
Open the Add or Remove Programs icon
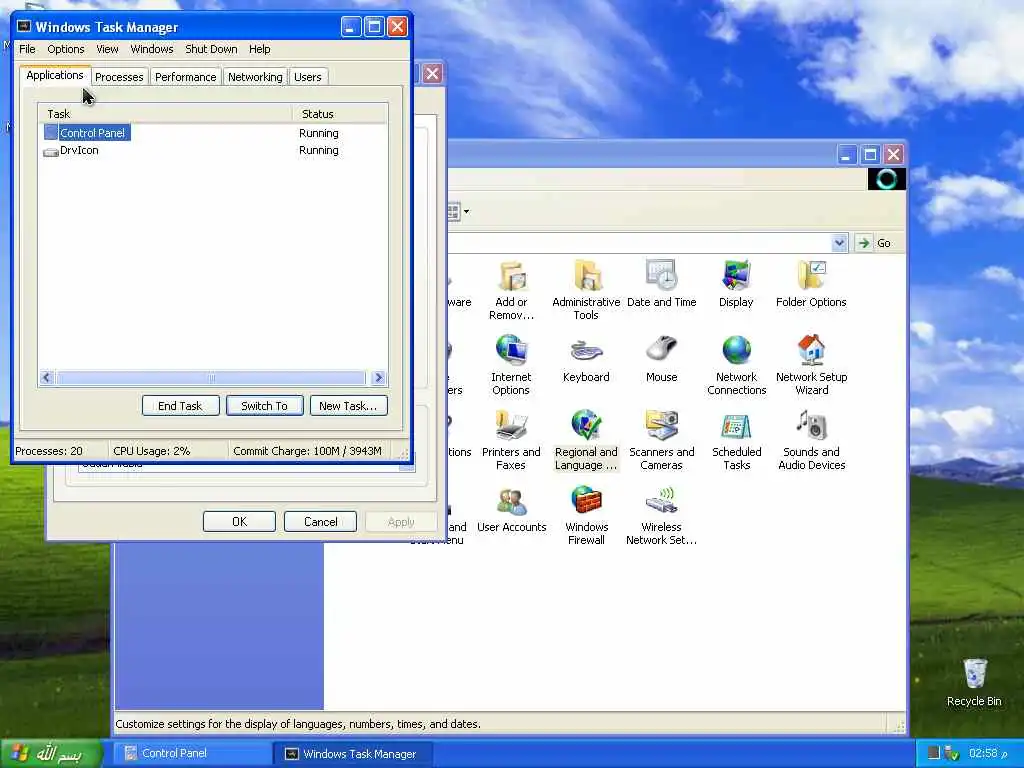[511, 289]
